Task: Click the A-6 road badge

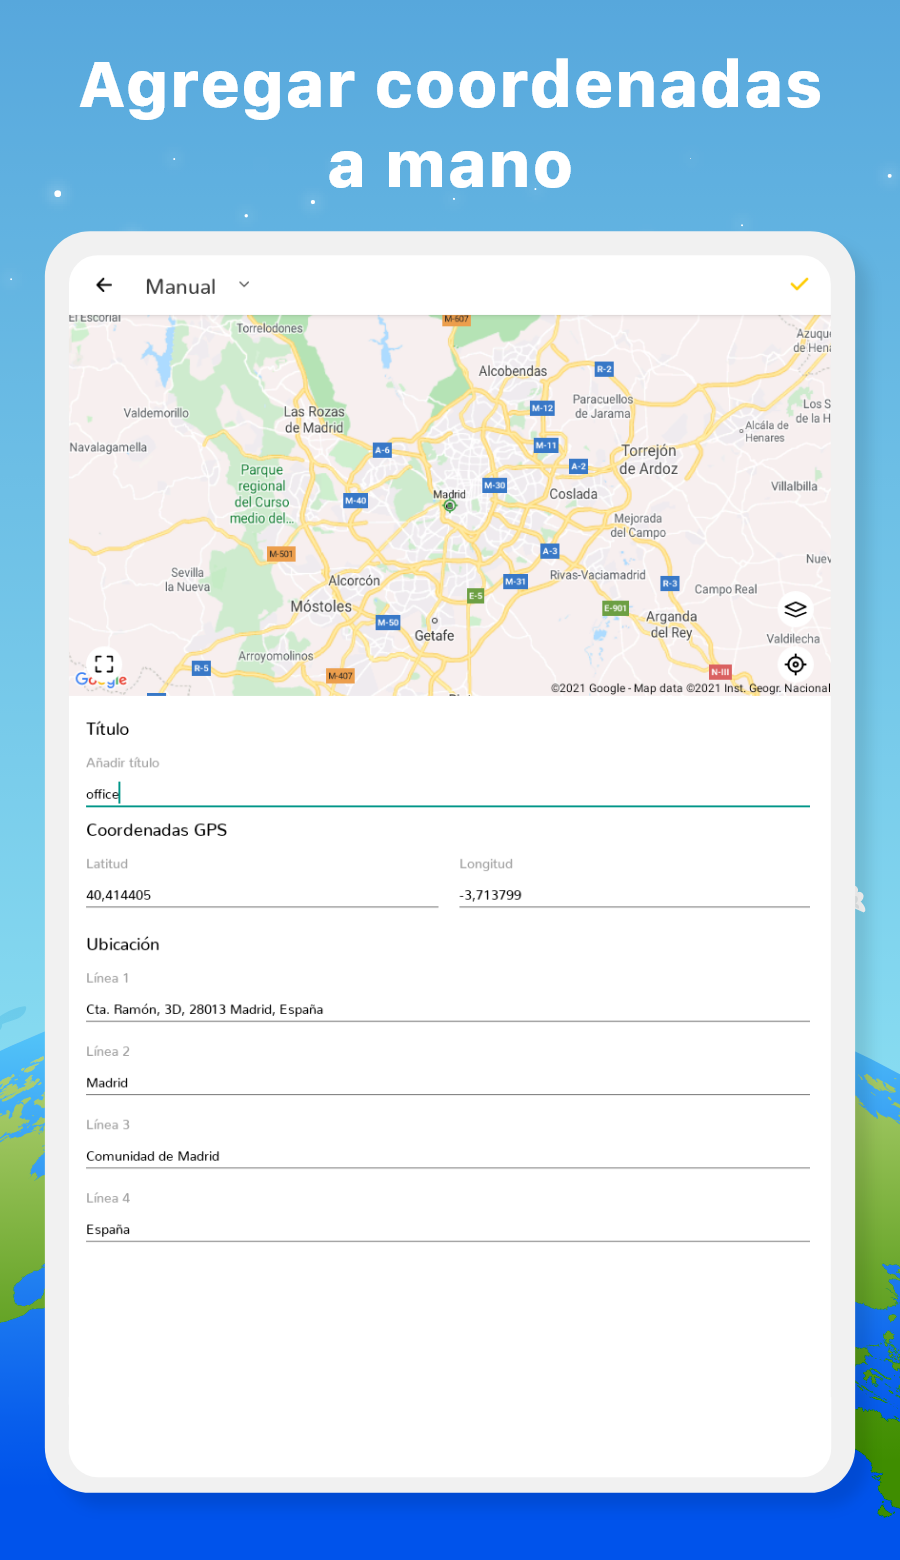Action: [x=382, y=450]
